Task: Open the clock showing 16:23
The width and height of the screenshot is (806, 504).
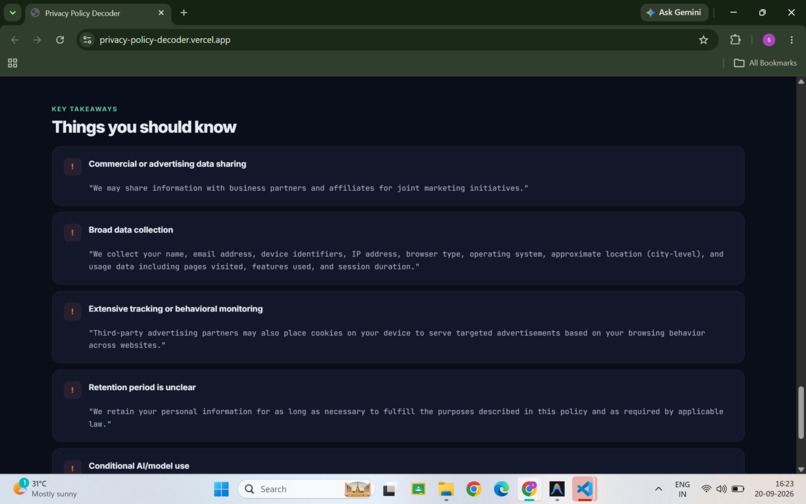Action: [774, 489]
